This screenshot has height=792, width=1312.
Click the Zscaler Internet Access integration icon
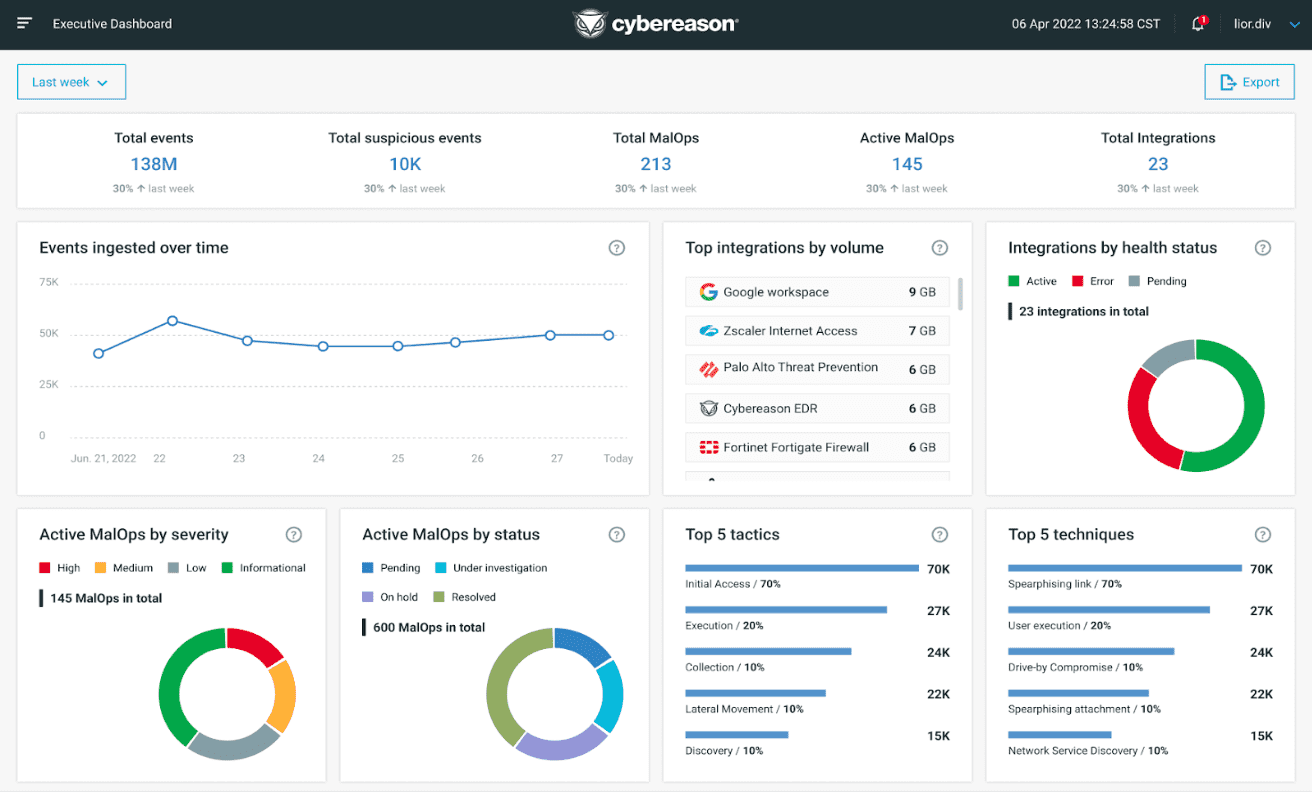[708, 330]
